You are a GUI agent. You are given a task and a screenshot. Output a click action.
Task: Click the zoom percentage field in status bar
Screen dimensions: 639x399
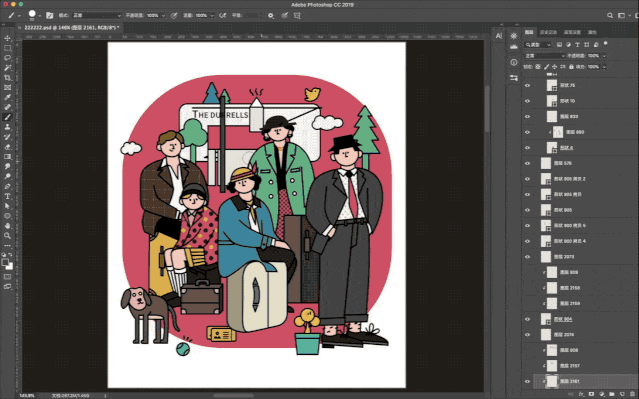click(x=28, y=396)
